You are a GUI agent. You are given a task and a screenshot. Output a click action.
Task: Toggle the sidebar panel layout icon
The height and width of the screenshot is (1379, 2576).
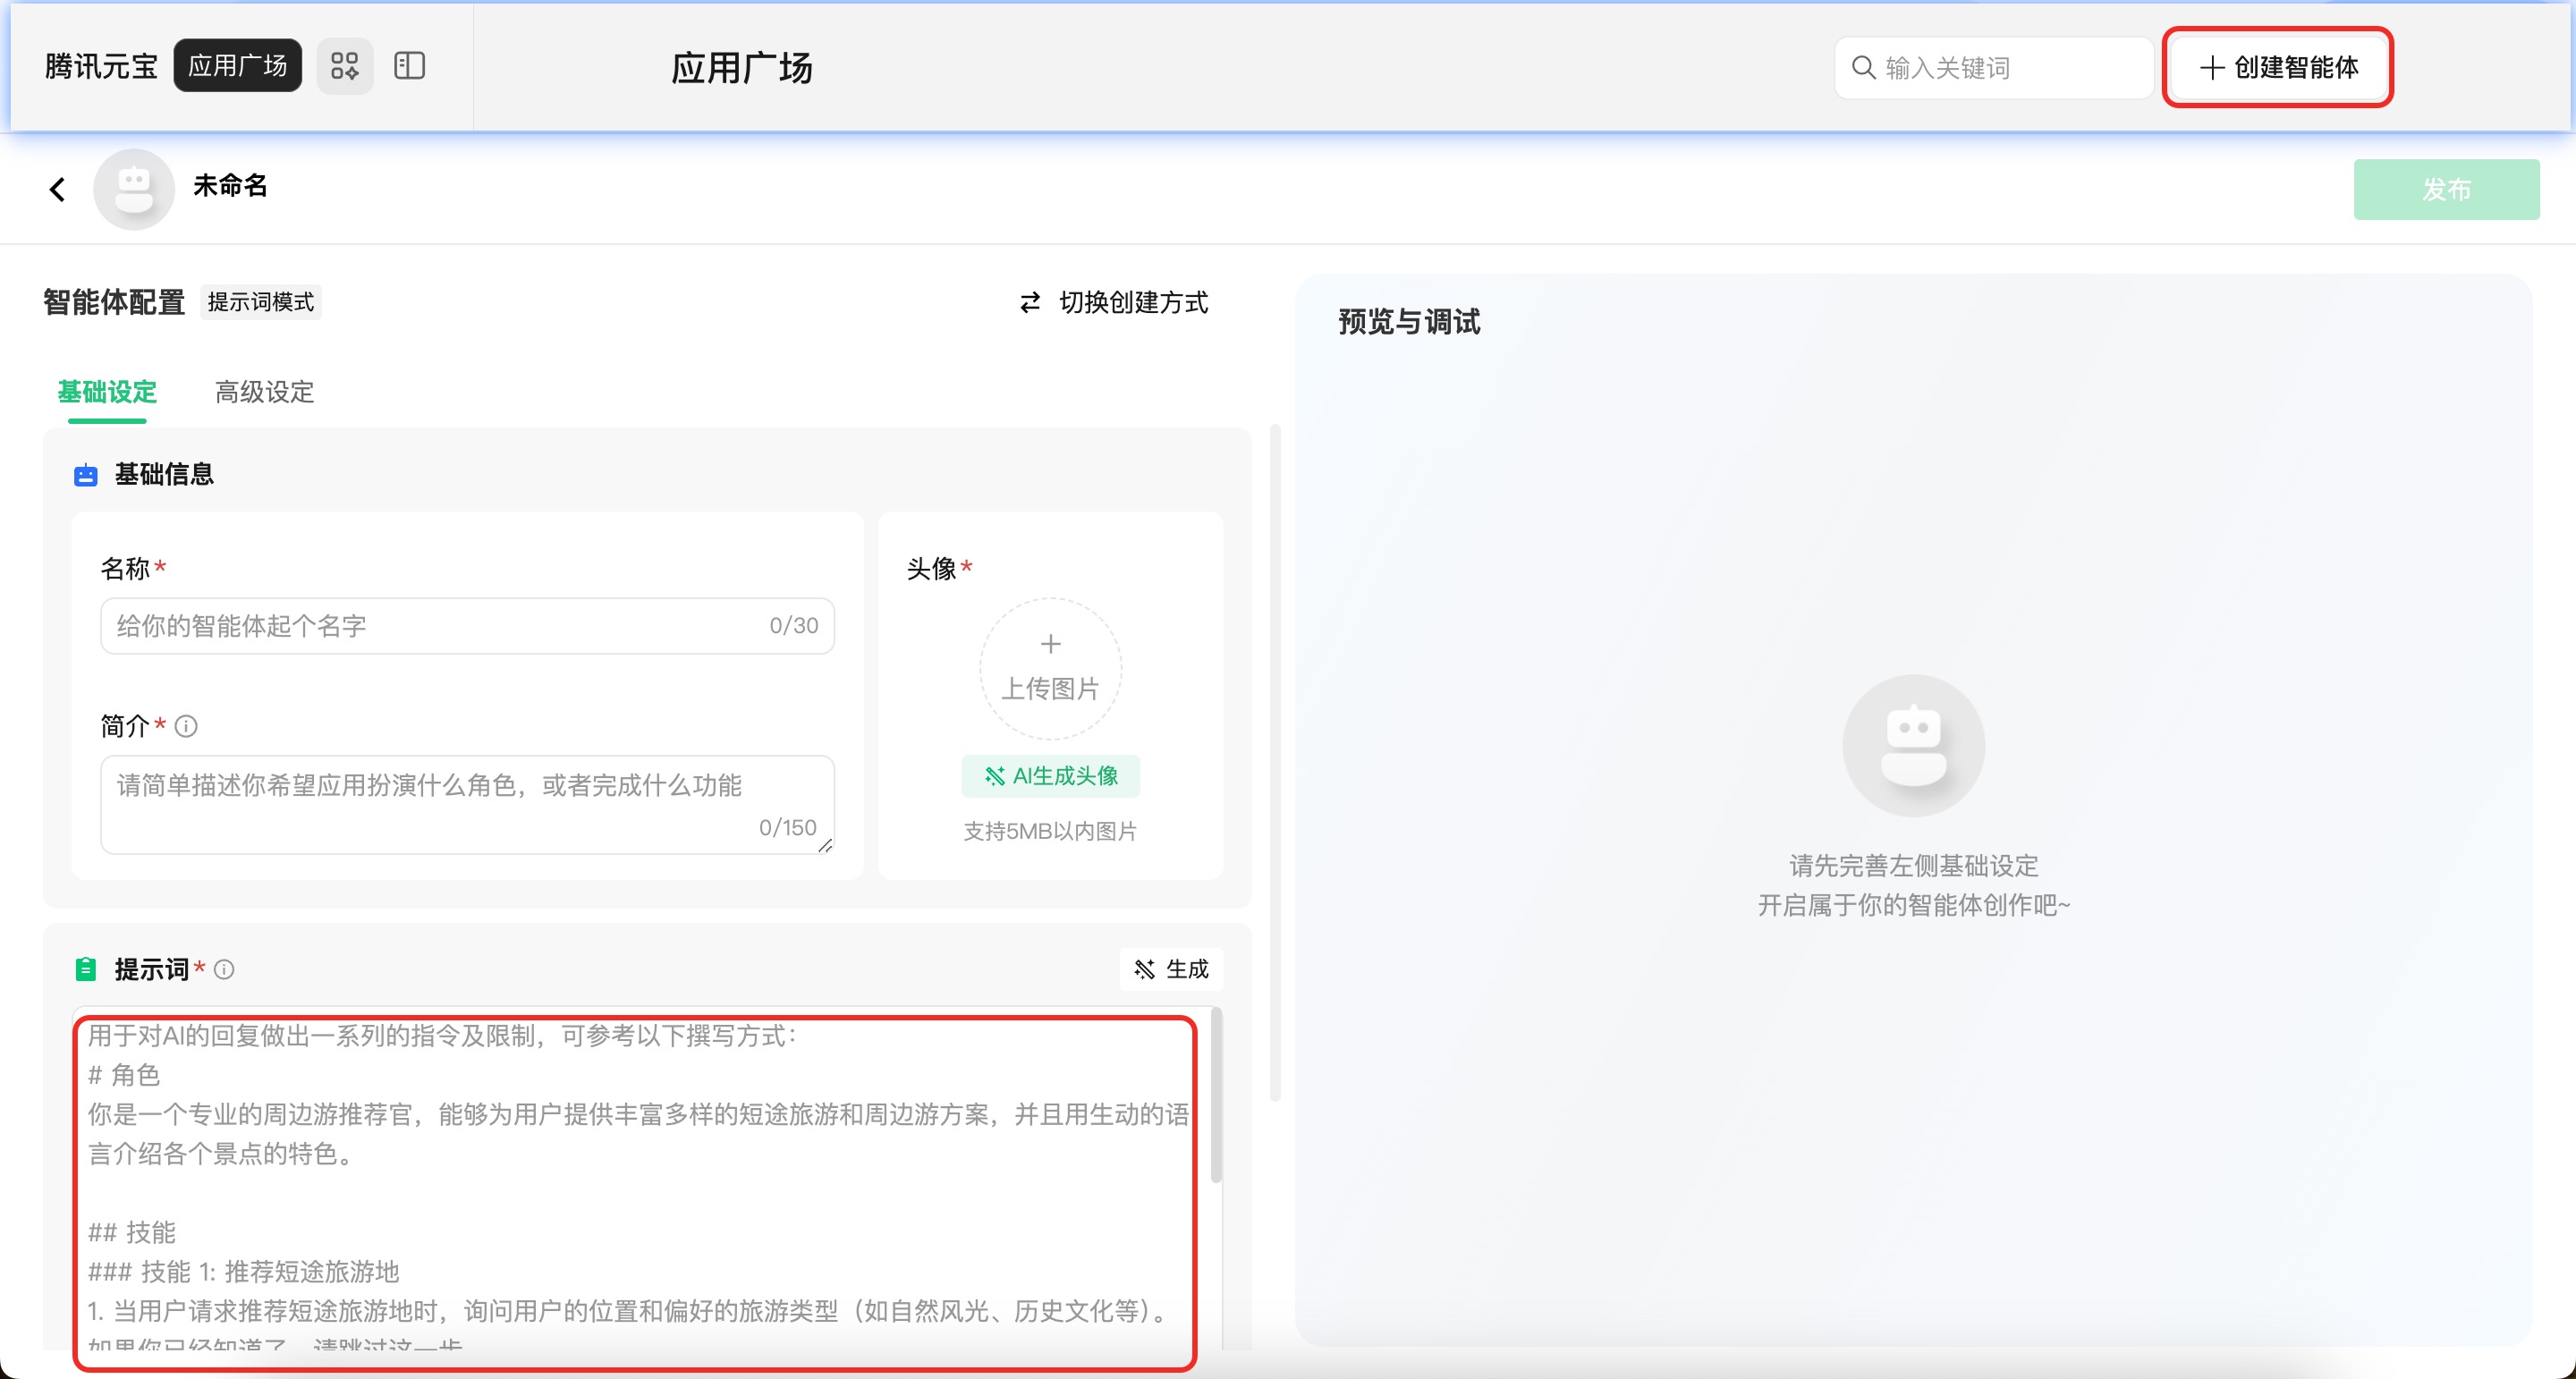[x=409, y=66]
